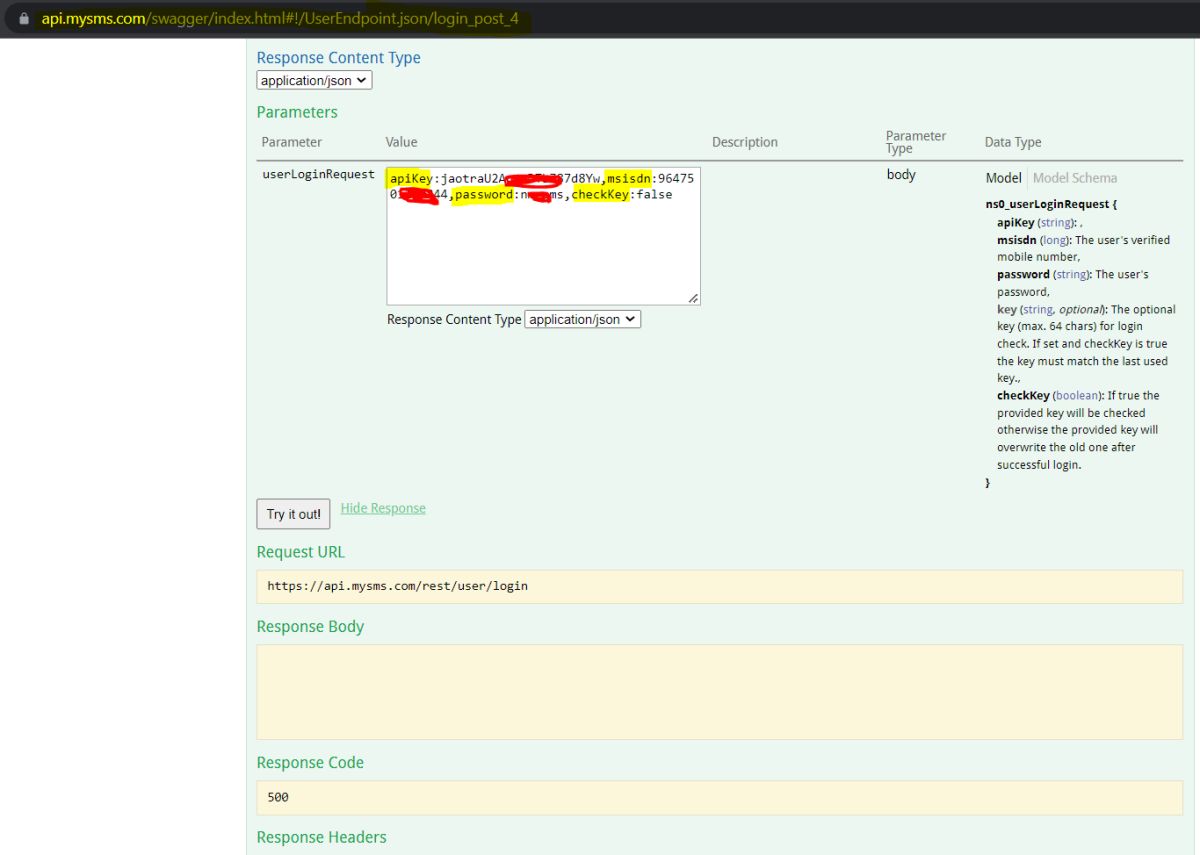Open Response Content Type dropdown below textarea
Screen dimensions: 1200x855
point(582,319)
